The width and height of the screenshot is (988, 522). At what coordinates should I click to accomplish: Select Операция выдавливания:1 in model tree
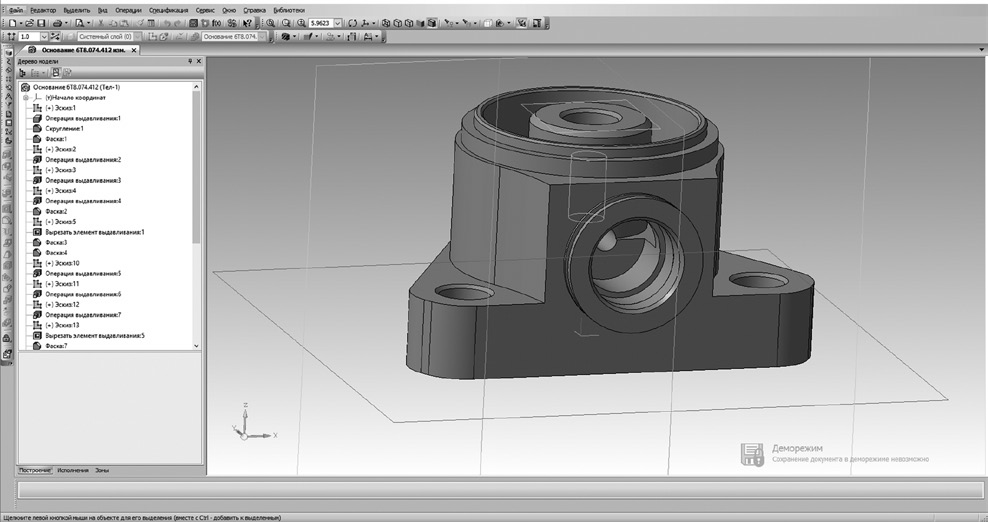(82, 118)
